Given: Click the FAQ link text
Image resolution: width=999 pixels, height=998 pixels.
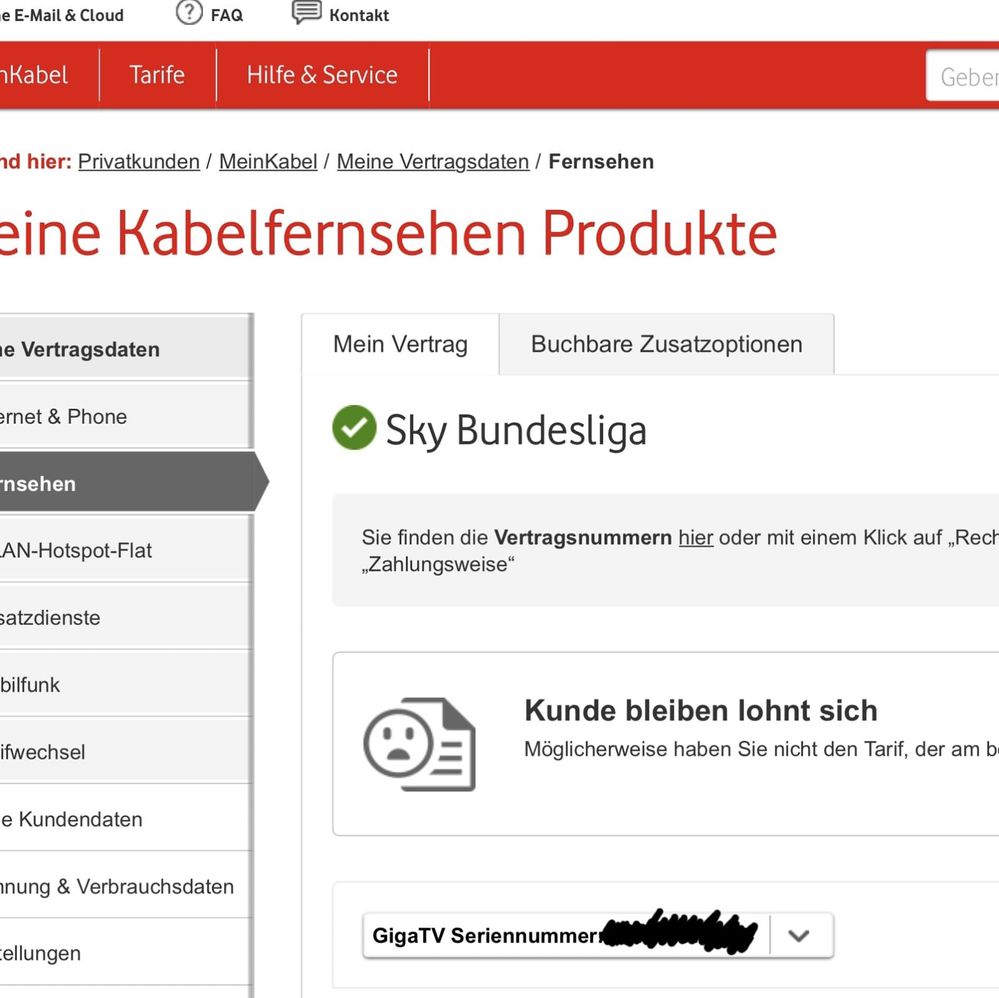Looking at the screenshot, I should click(227, 15).
